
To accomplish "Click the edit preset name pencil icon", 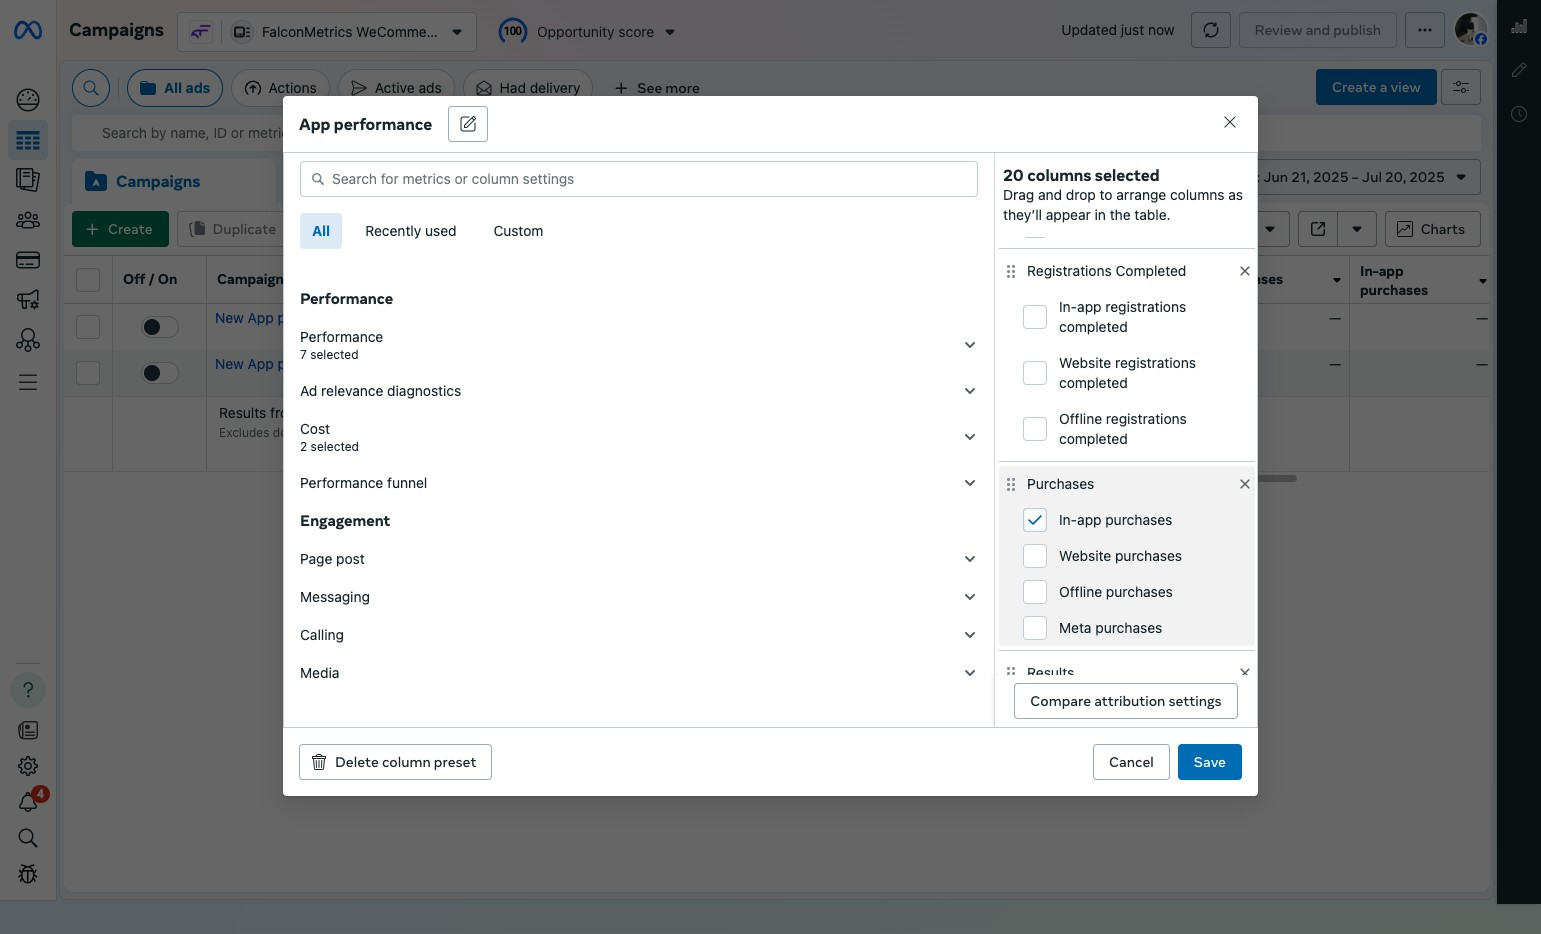I will coord(467,124).
